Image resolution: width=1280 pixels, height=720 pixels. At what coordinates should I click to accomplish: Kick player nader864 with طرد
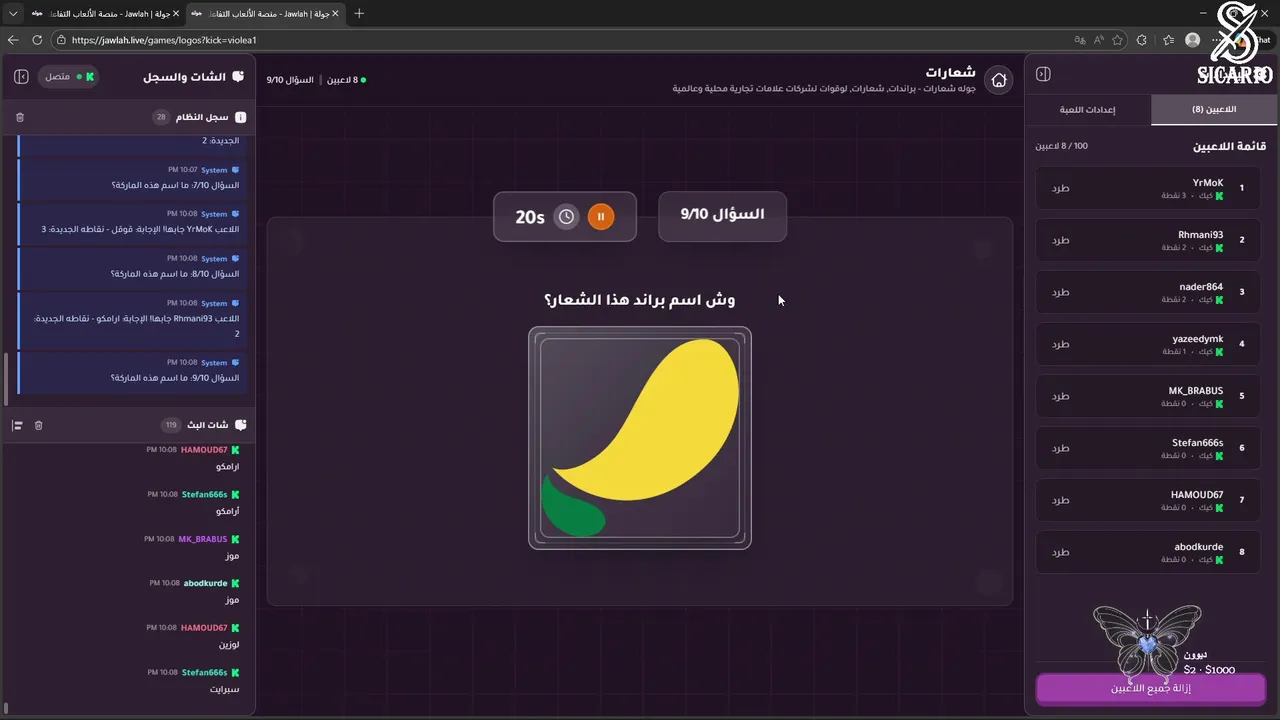(x=1060, y=292)
